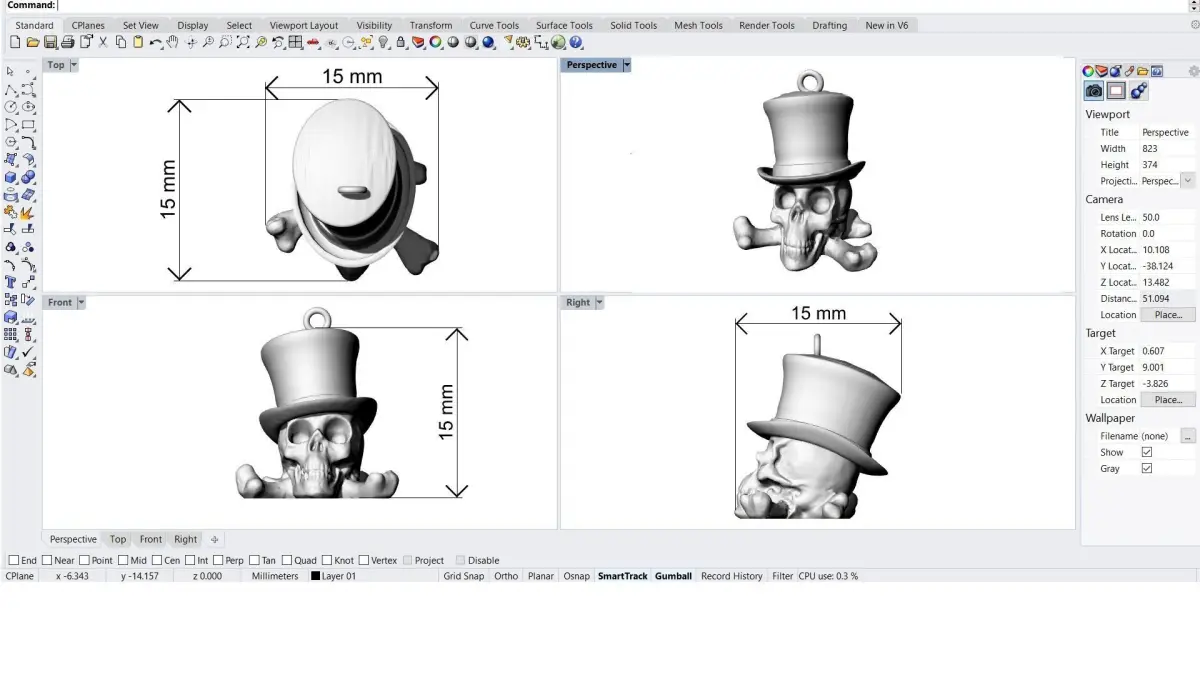Enable the Perp osnap checkbox
The width and height of the screenshot is (1200, 675).
217,560
